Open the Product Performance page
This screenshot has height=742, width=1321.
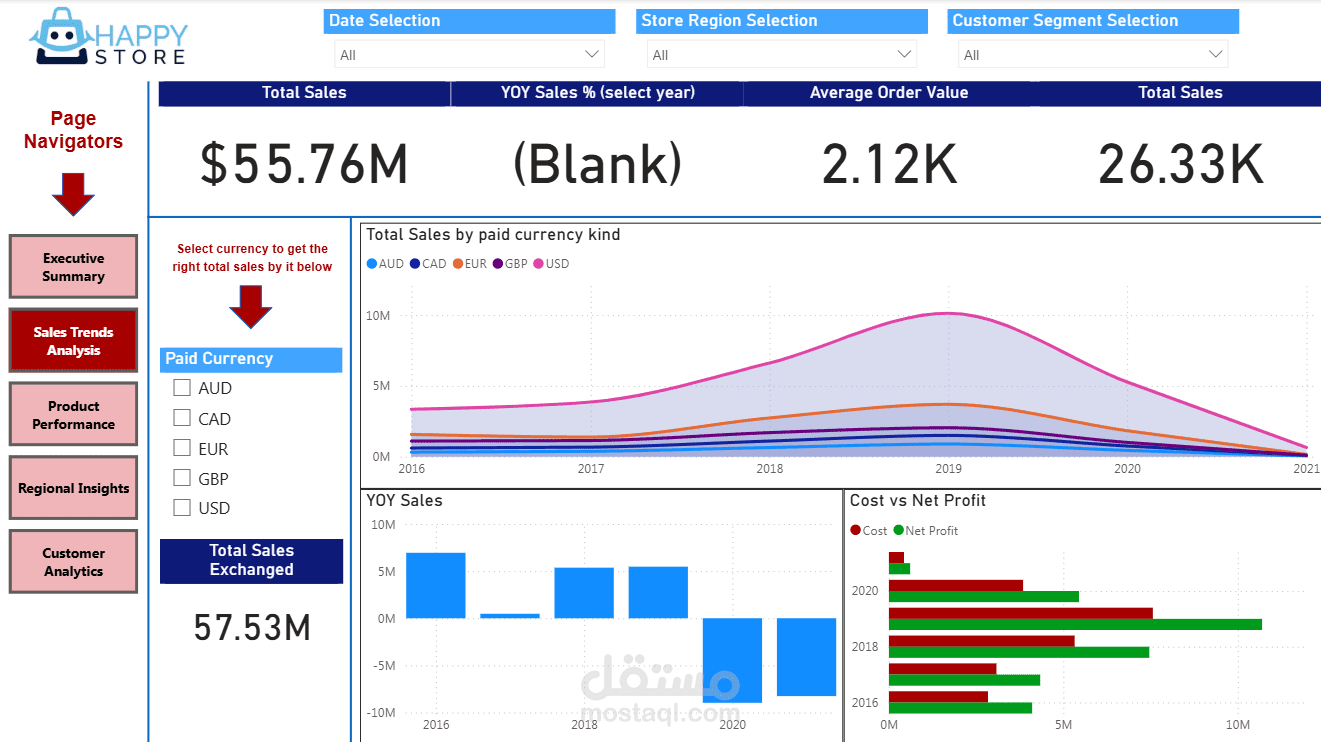pos(72,413)
